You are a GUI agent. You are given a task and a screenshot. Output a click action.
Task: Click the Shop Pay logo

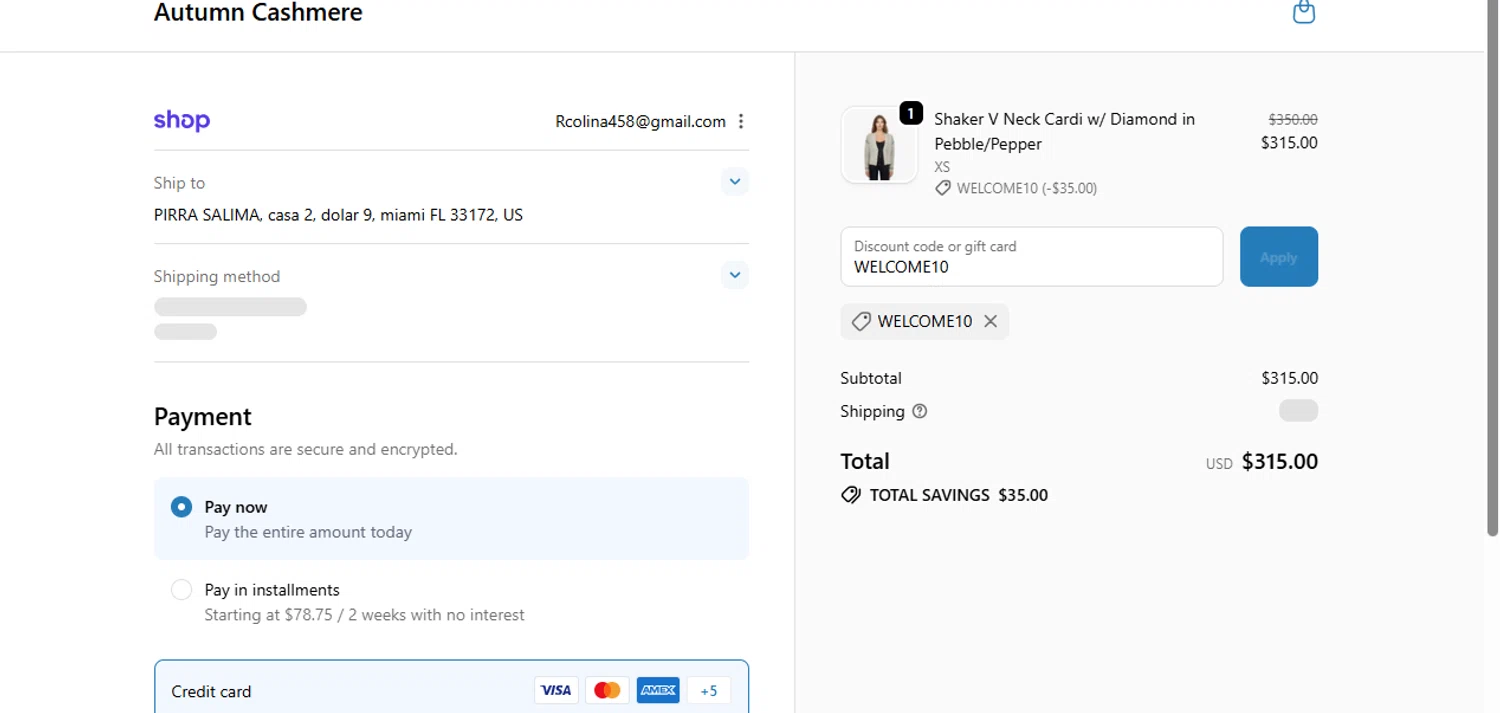point(182,121)
